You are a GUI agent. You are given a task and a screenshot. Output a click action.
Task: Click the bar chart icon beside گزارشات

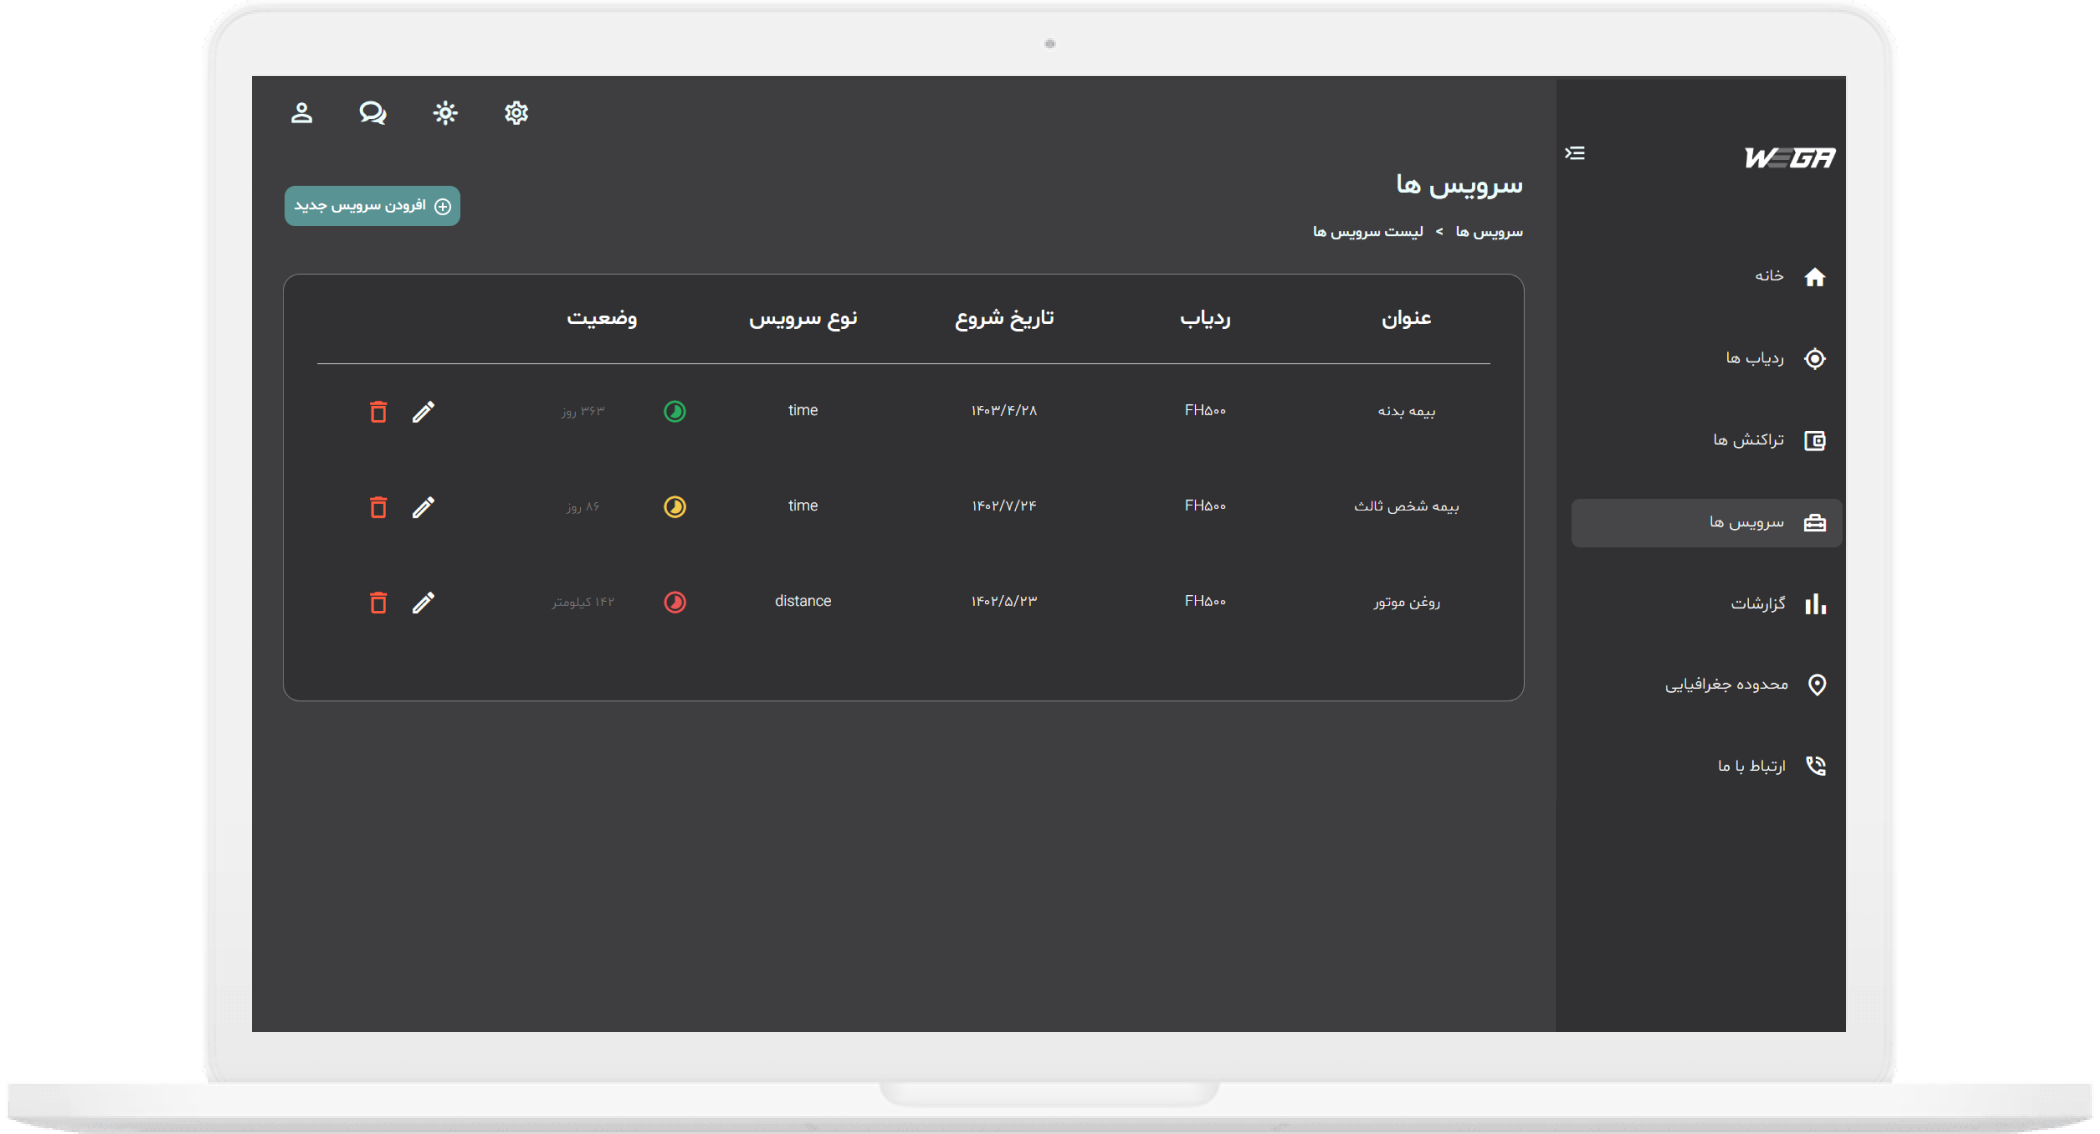pos(1815,604)
